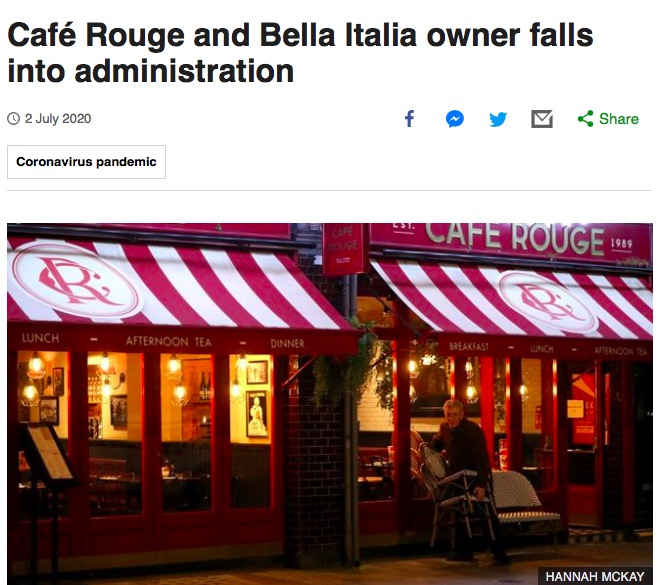
Task: Click the AFTERNOON TEA text on left awning
Action: (x=169, y=341)
